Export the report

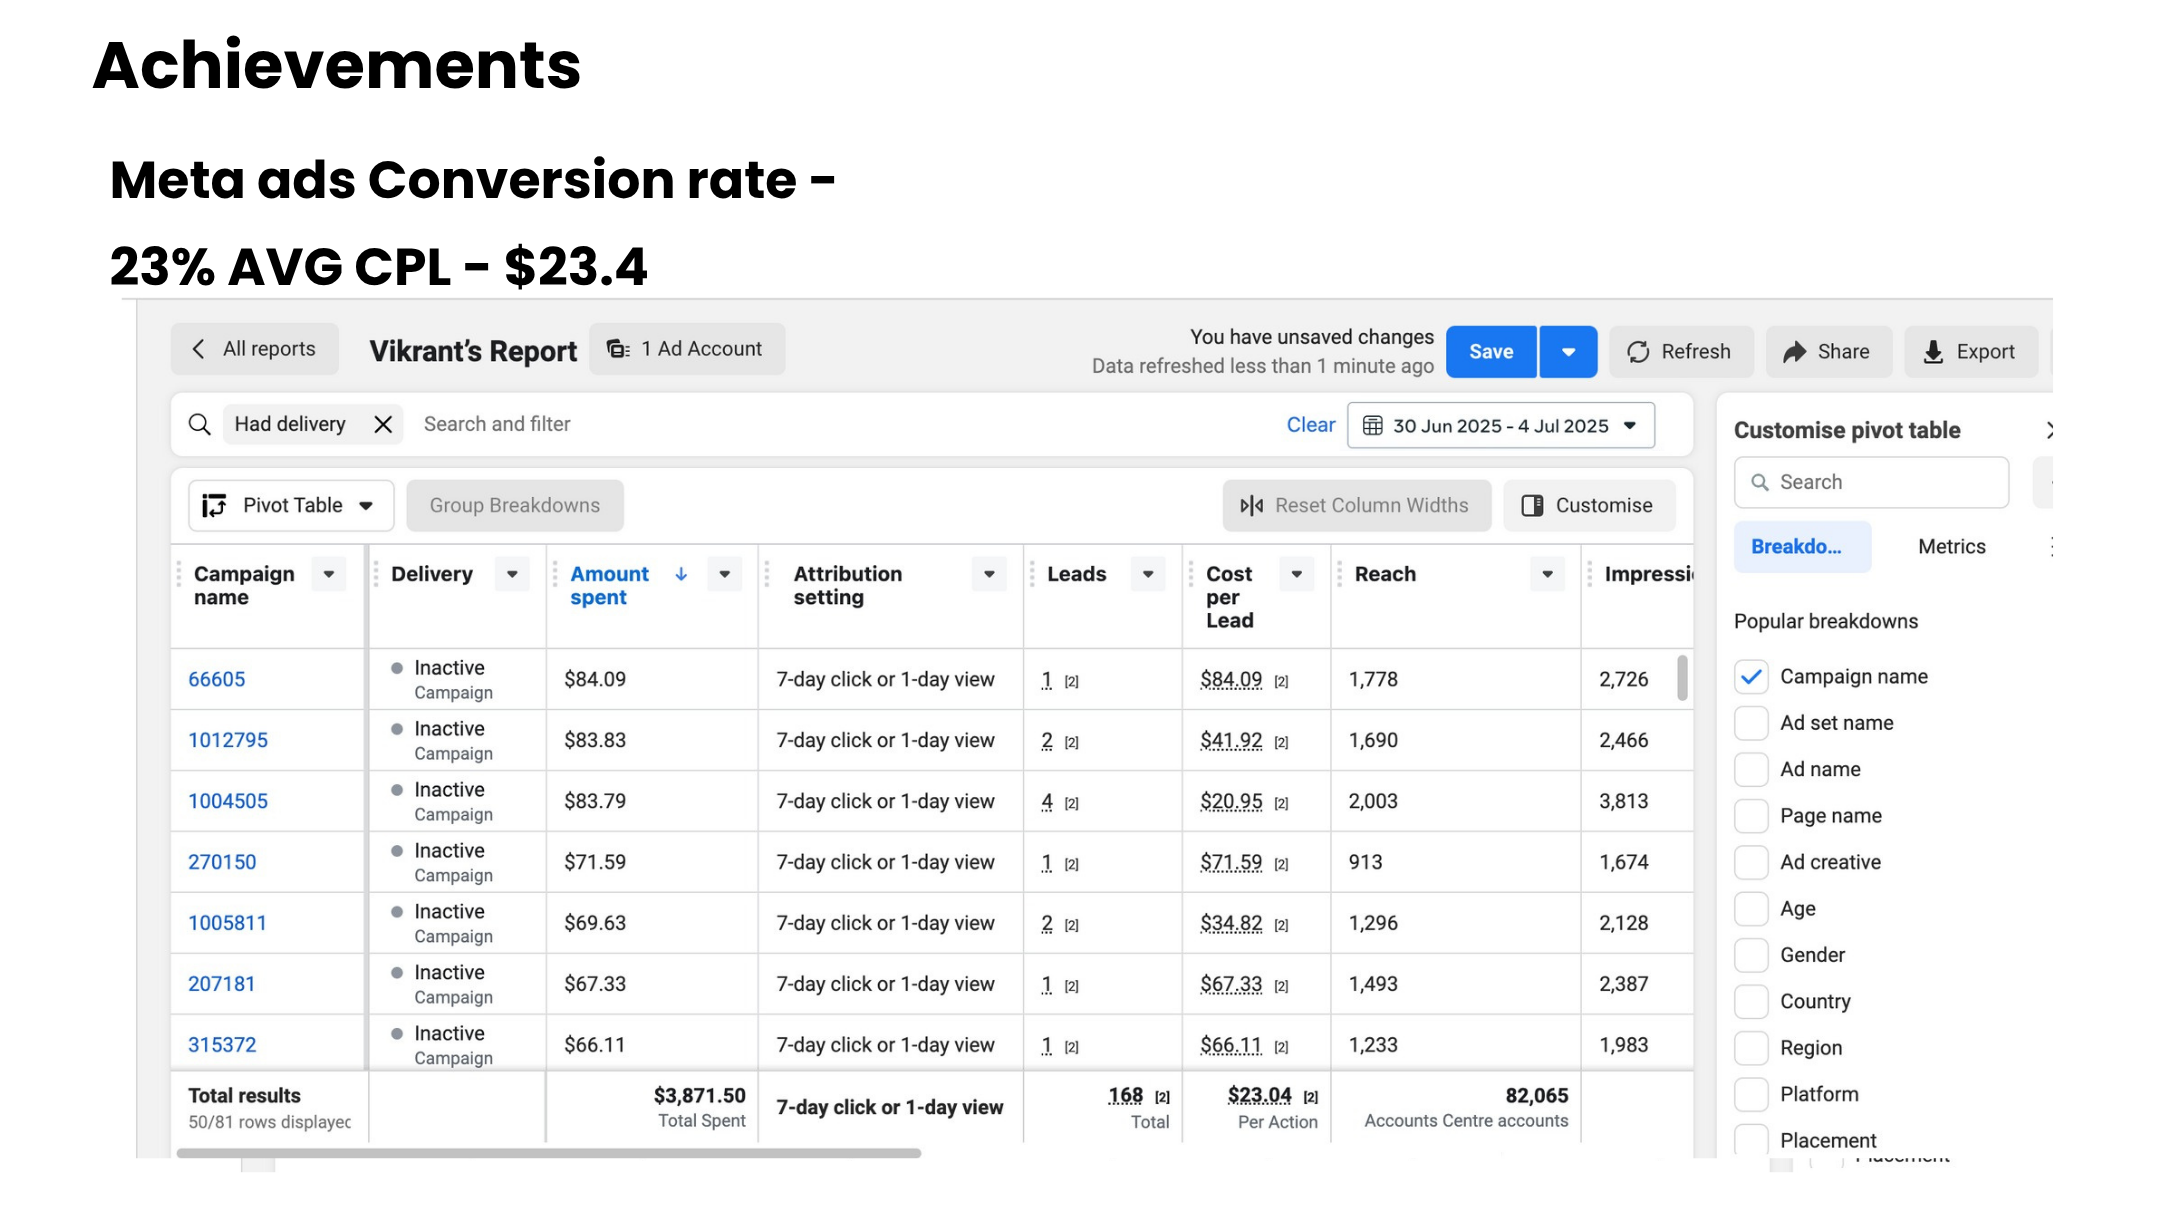pyautogui.click(x=1969, y=351)
